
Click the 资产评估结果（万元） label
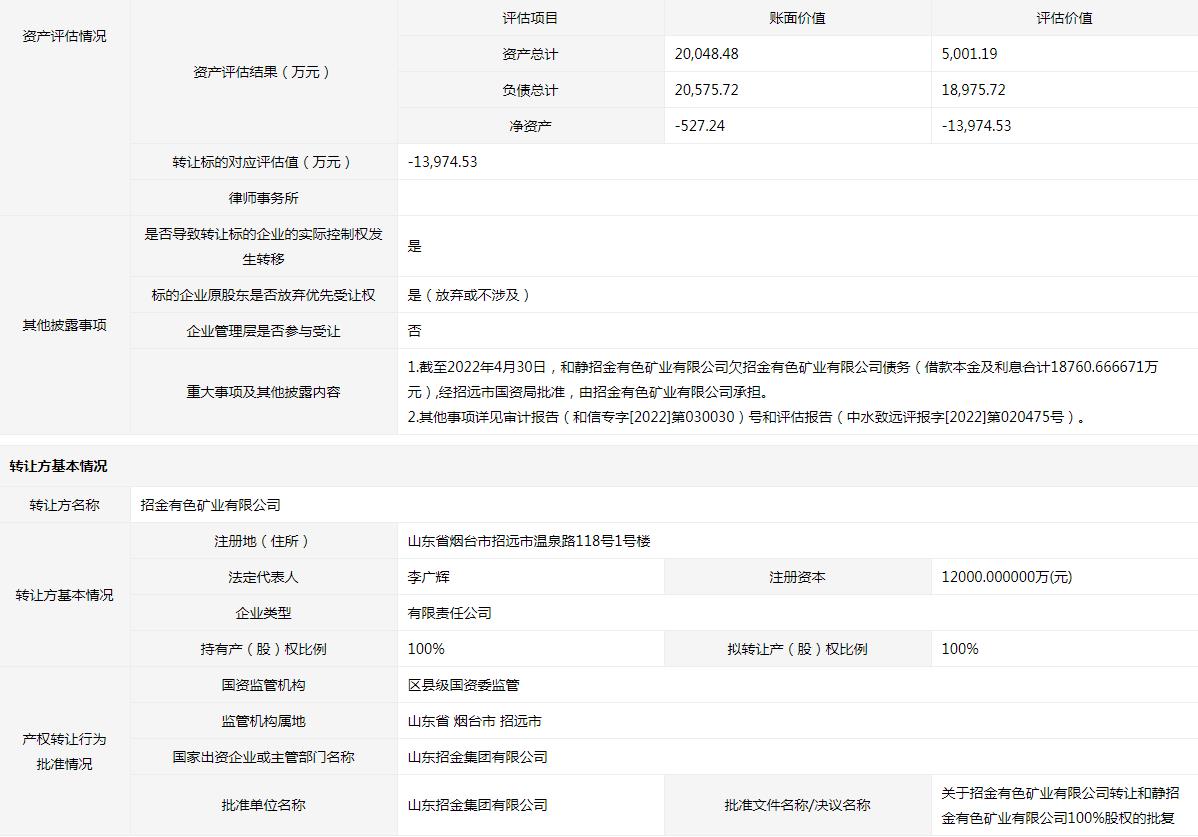(x=263, y=72)
